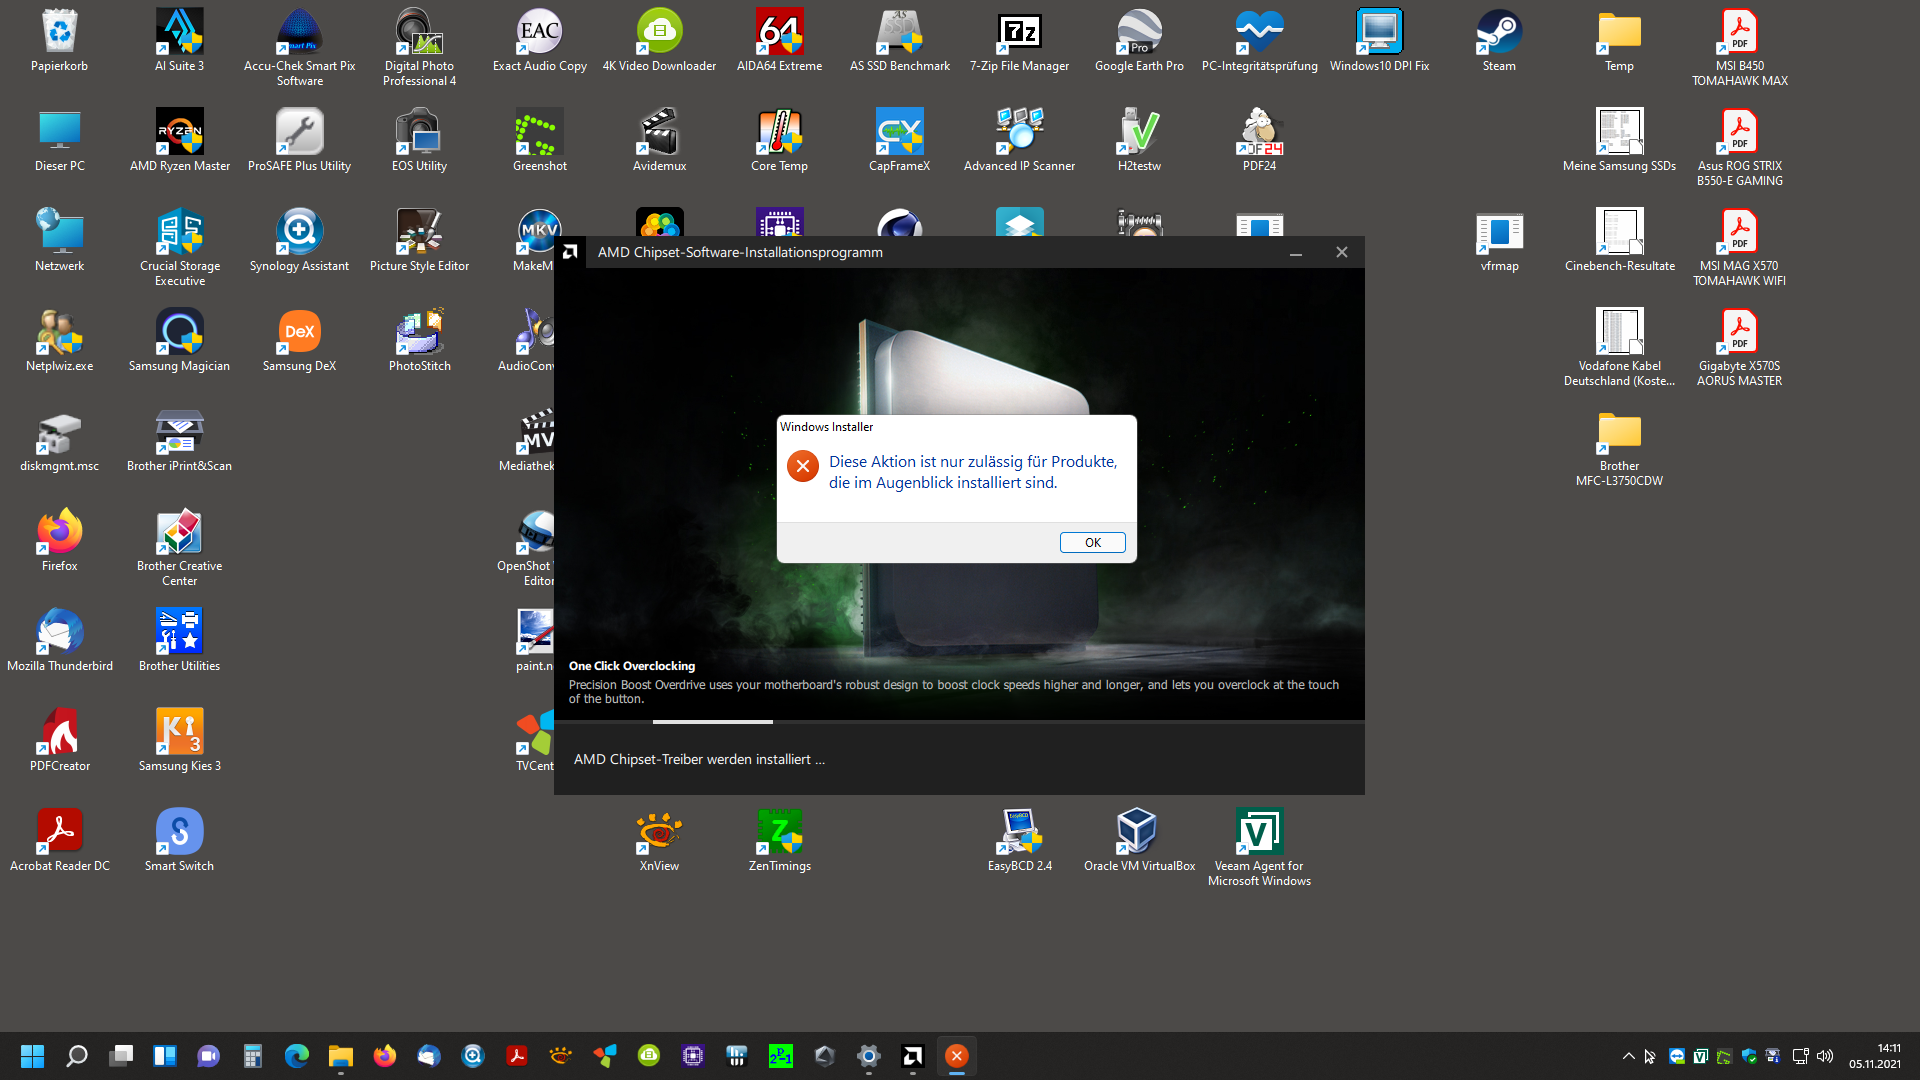Open taskbar Search icon
Screen dimensions: 1920x1080
coord(77,1056)
